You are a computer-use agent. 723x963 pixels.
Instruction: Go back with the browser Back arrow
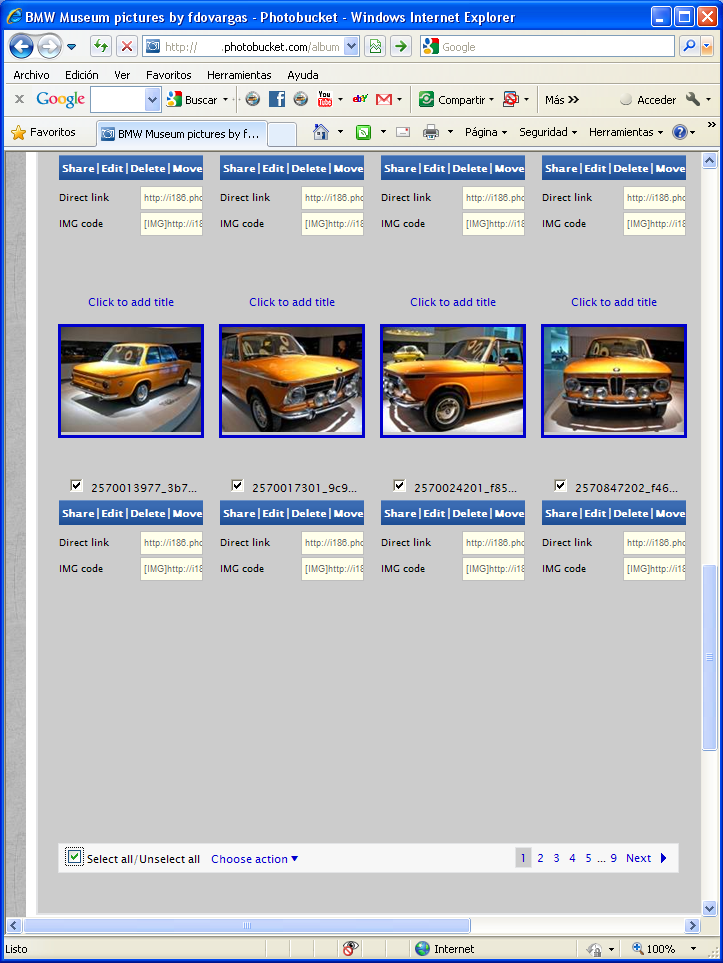click(x=21, y=46)
